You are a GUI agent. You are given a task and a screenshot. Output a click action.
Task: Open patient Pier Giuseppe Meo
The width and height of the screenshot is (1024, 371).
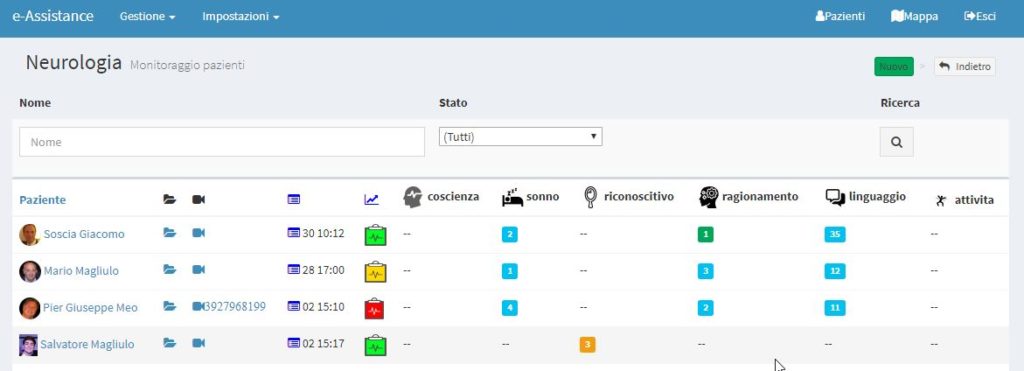pos(90,307)
